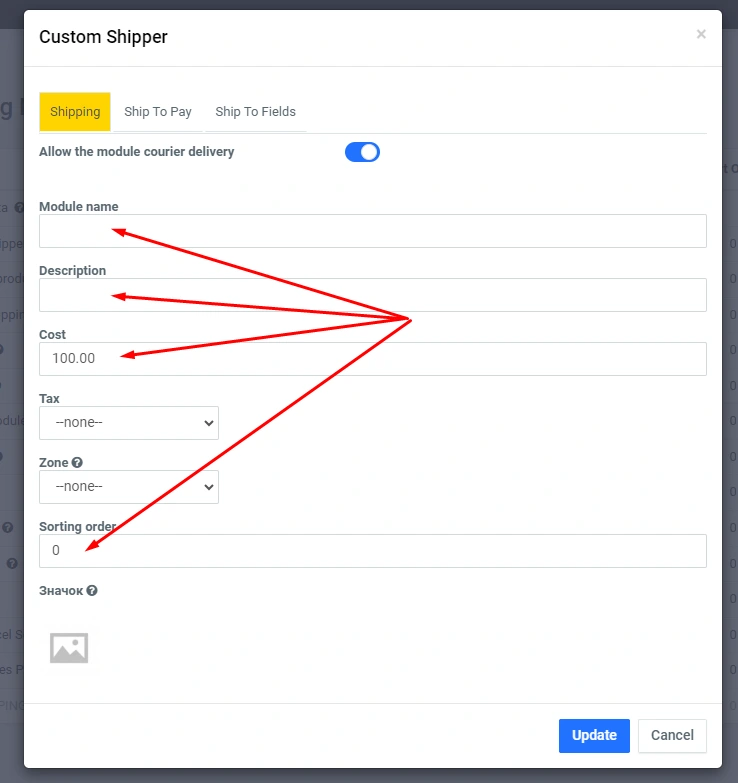Open the Ship To Pay tab
Screen dimensions: 738x783
coord(158,112)
